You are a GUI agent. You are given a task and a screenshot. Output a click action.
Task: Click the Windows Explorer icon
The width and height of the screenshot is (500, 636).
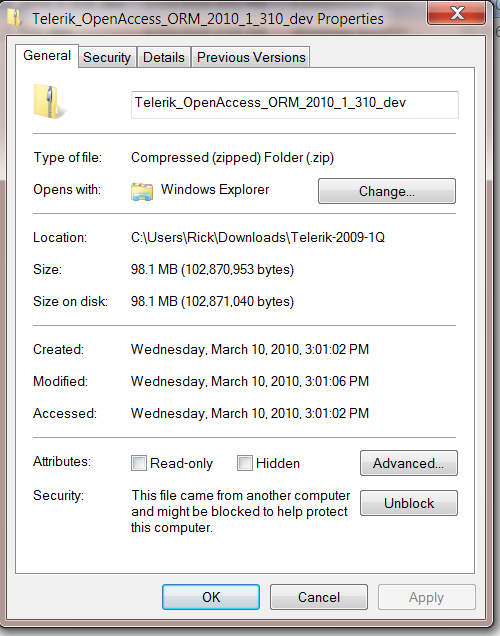142,191
